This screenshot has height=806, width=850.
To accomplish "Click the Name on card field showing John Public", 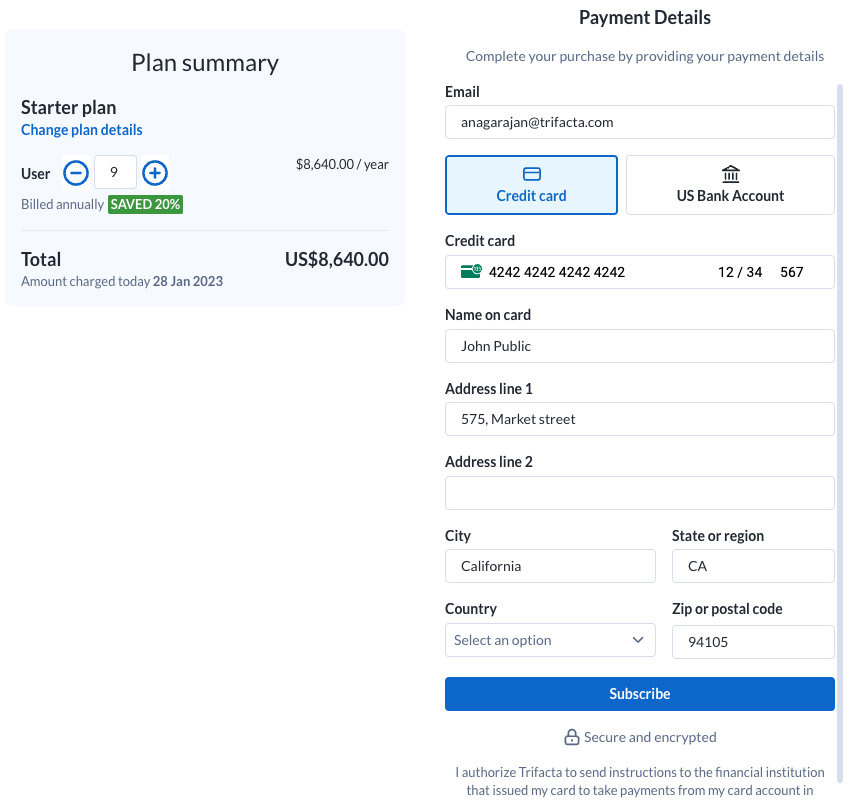I will click(639, 345).
